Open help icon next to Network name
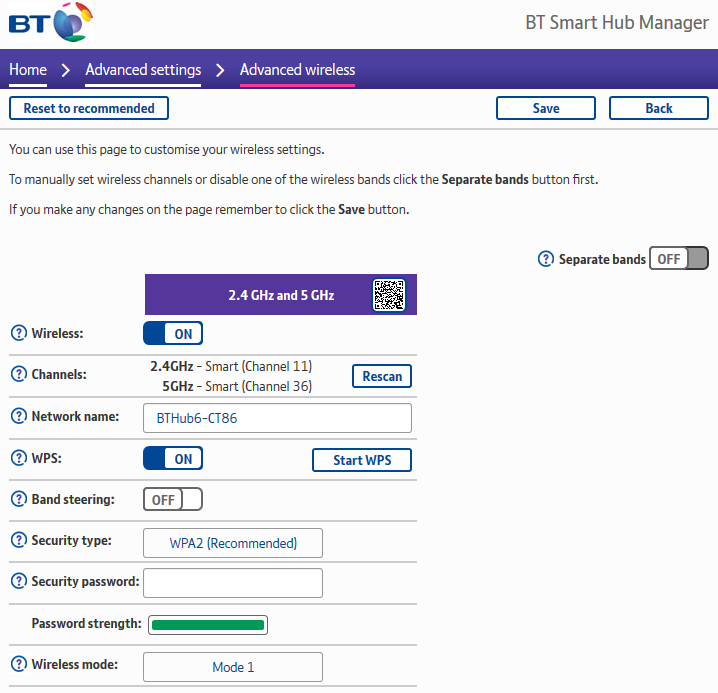This screenshot has width=718, height=693. (x=19, y=416)
